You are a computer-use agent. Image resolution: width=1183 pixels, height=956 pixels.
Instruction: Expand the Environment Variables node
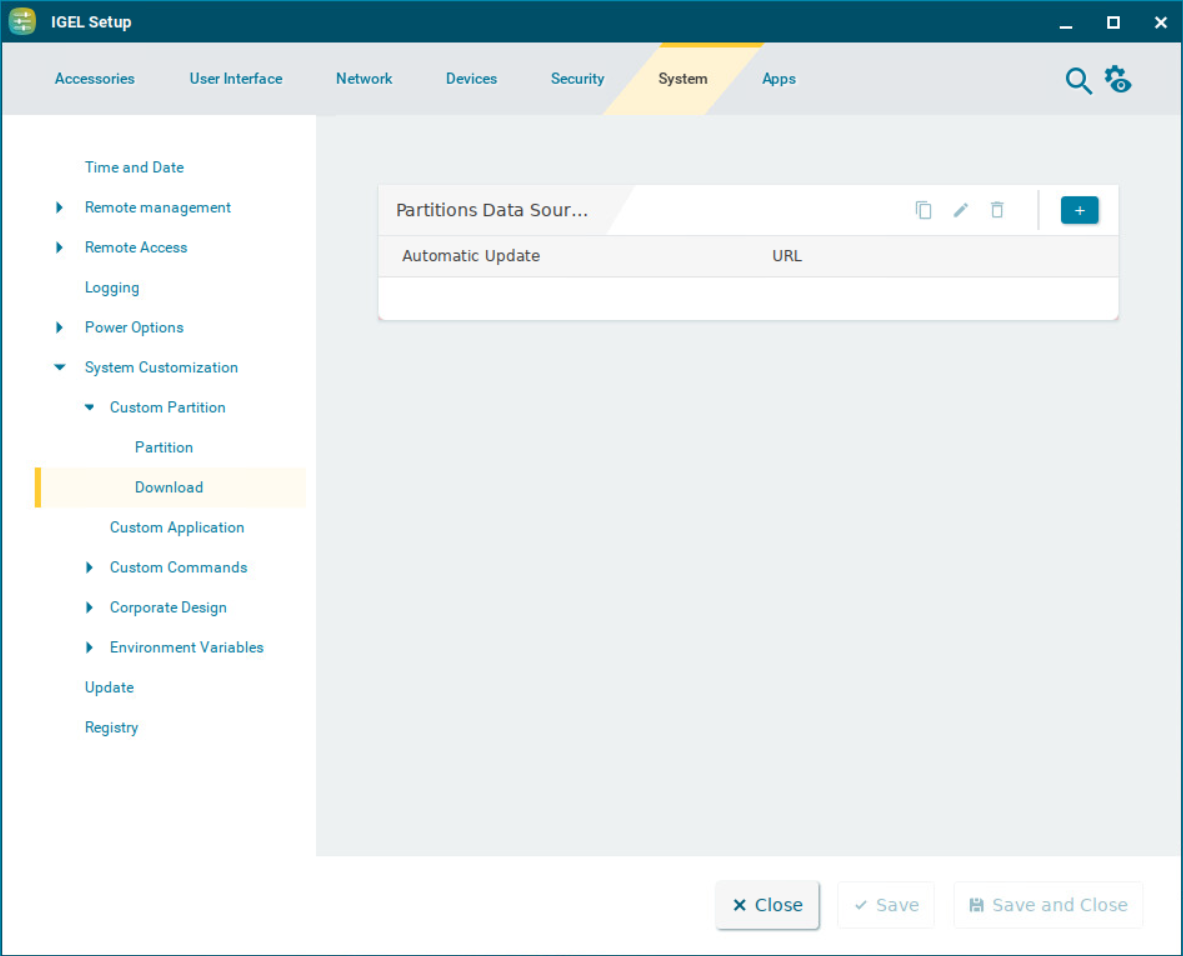pos(90,648)
